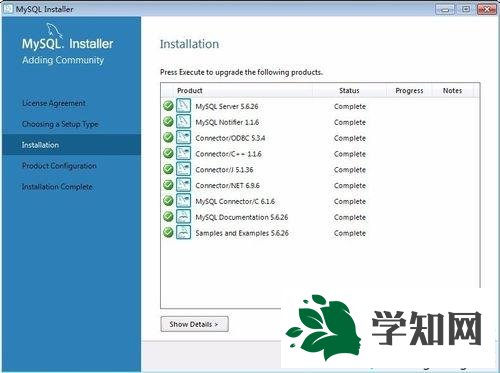Click Complete status for MySQL Connector/C 6.1.6
Screen dimensions: 500x373
tap(350, 202)
